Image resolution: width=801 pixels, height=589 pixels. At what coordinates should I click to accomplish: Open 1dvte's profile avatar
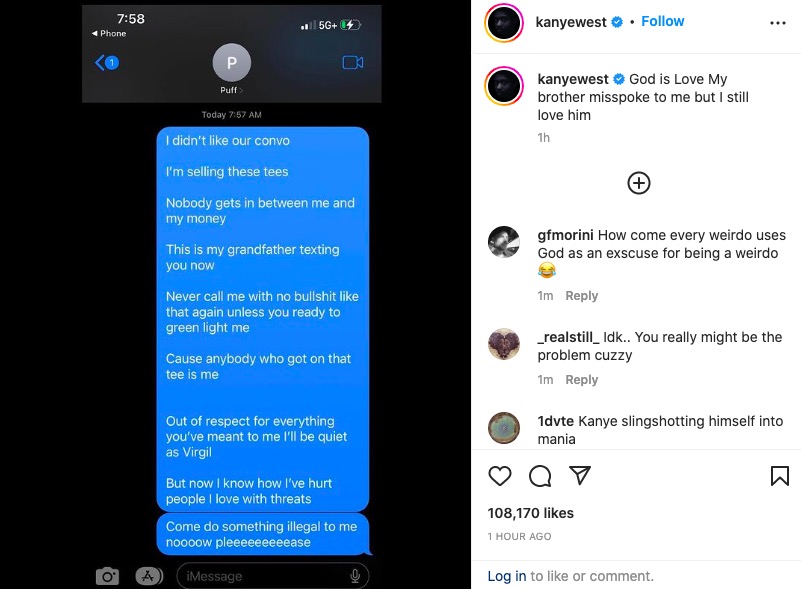(504, 428)
